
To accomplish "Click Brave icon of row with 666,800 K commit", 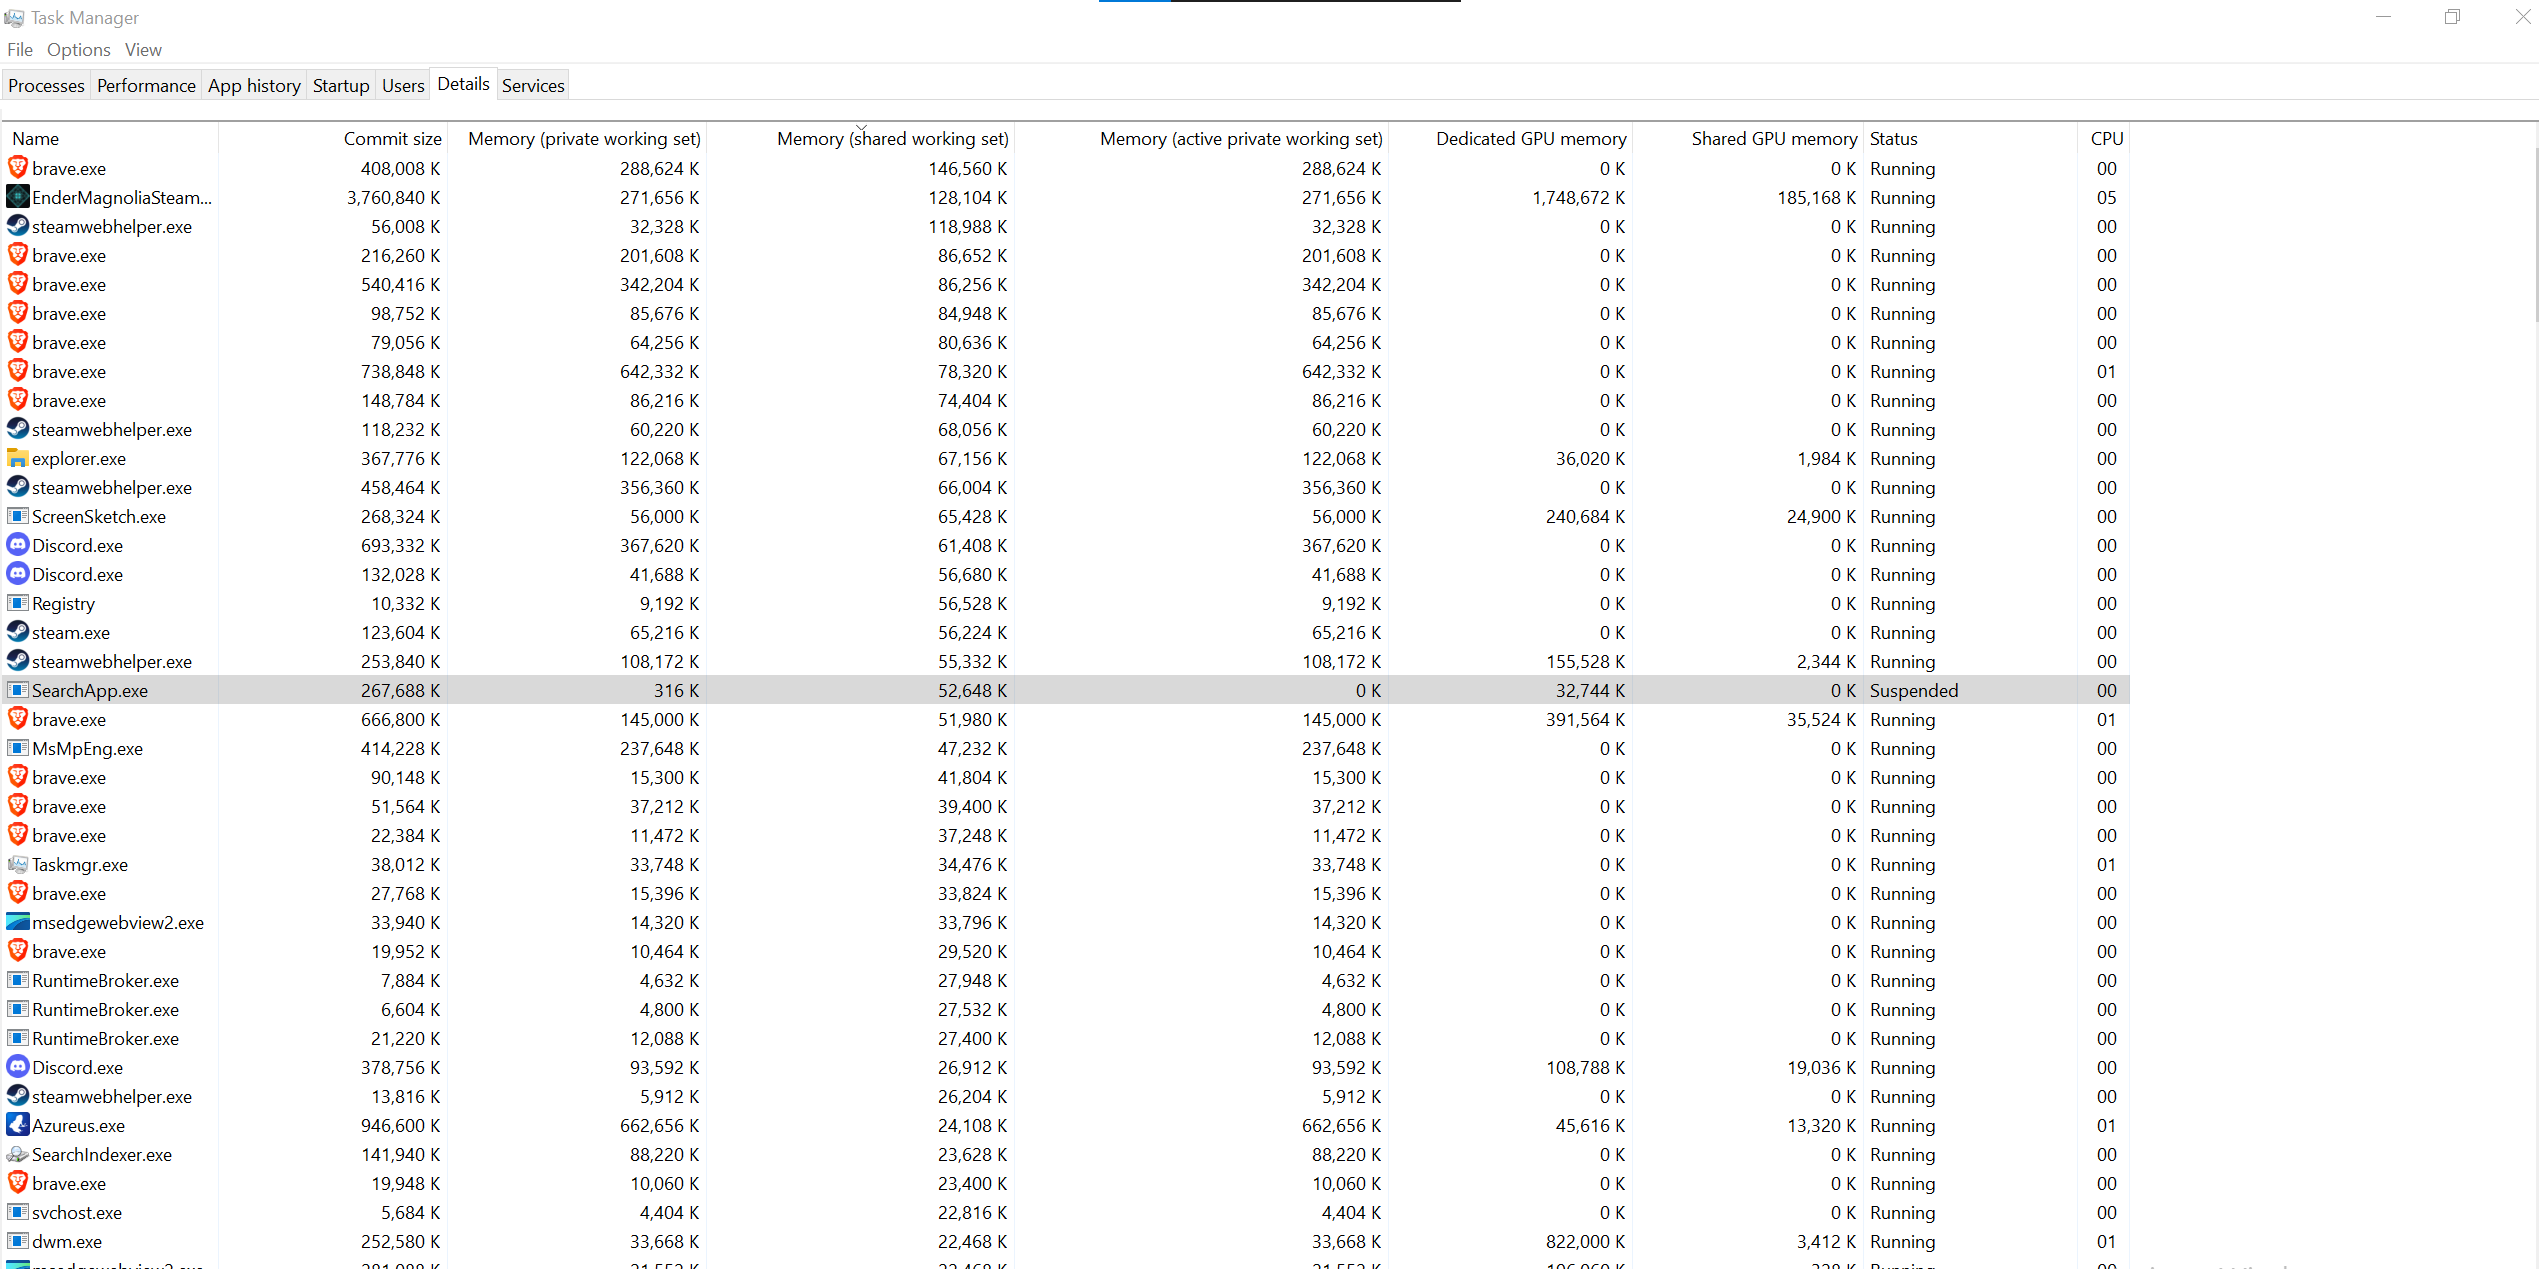I will (17, 719).
